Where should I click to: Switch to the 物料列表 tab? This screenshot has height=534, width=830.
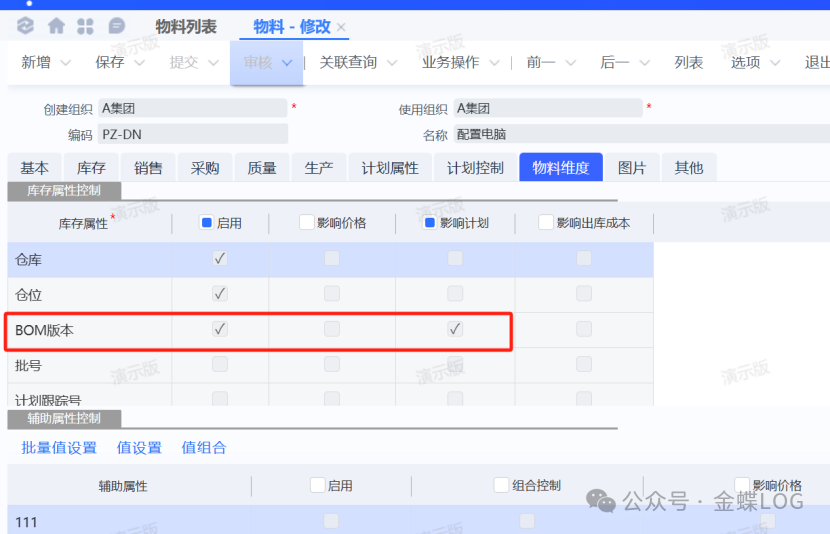point(186,27)
